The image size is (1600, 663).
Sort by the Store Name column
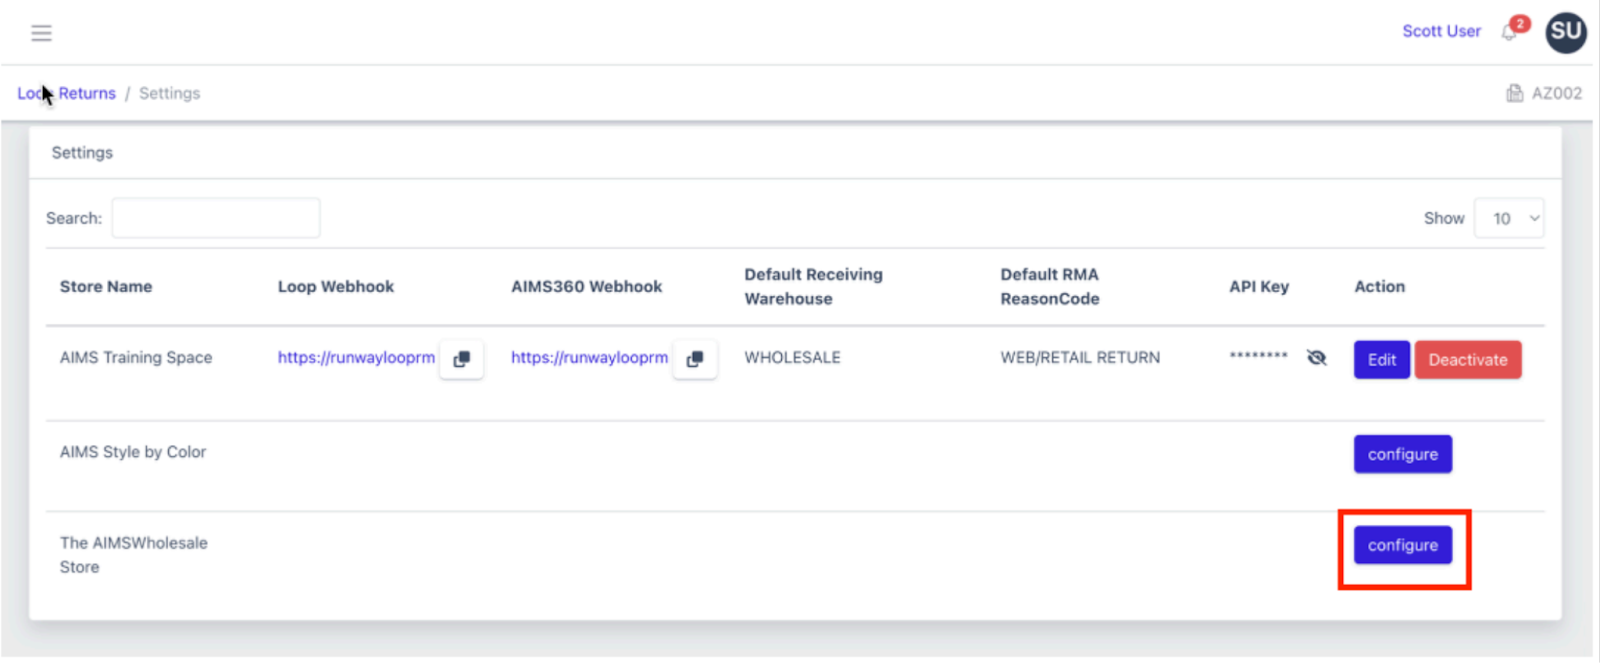pos(106,286)
